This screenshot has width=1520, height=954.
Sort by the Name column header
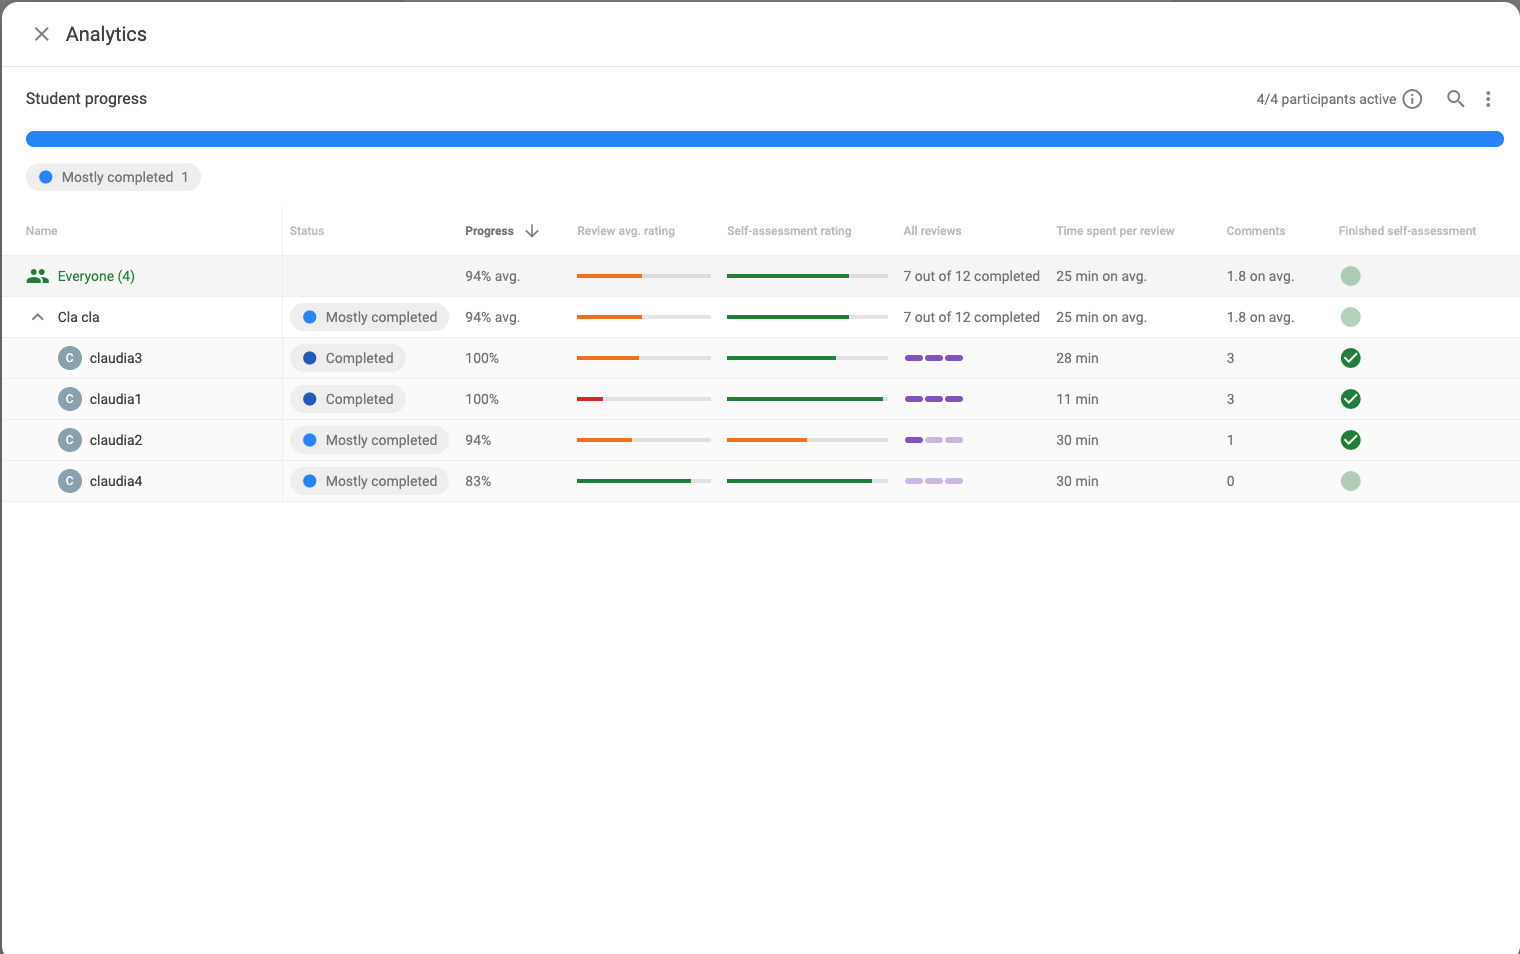(x=41, y=231)
